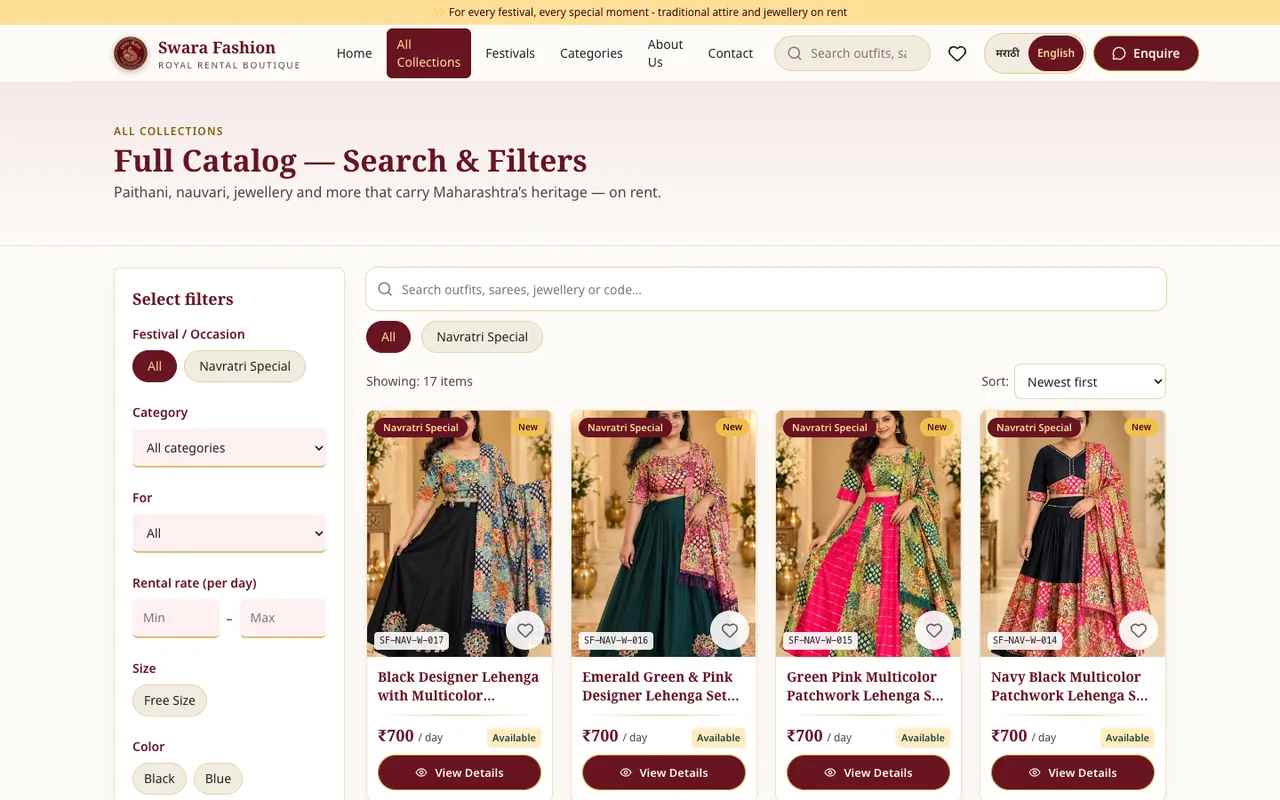Open the wishlist heart icon in header
Viewport: 1280px width, 800px height.
coord(957,53)
